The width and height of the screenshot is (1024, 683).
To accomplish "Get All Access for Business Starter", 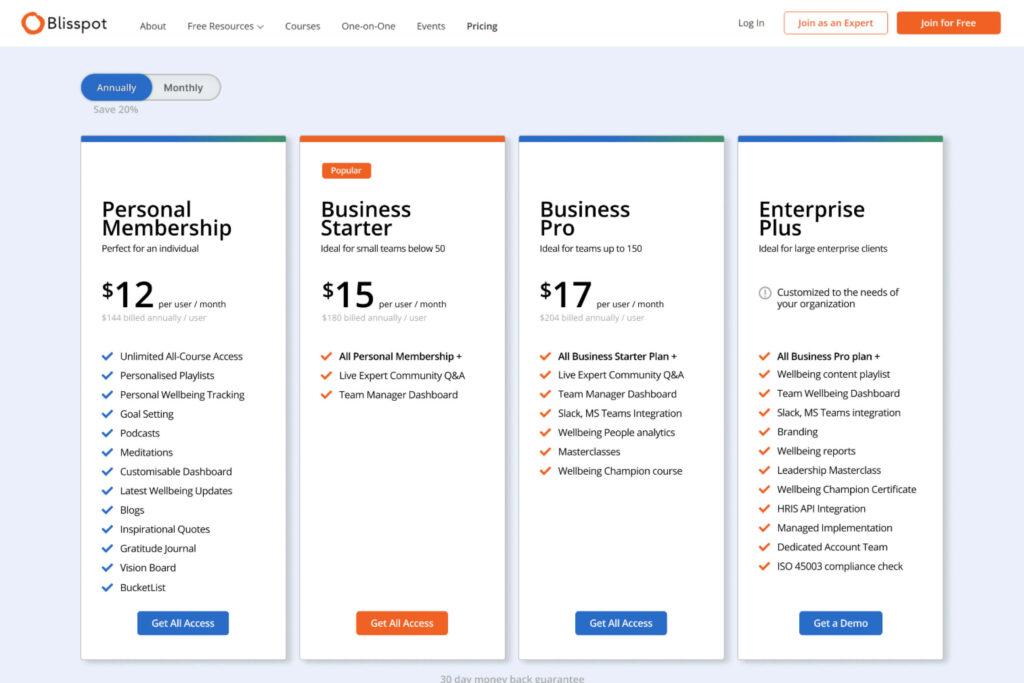I will [x=402, y=623].
